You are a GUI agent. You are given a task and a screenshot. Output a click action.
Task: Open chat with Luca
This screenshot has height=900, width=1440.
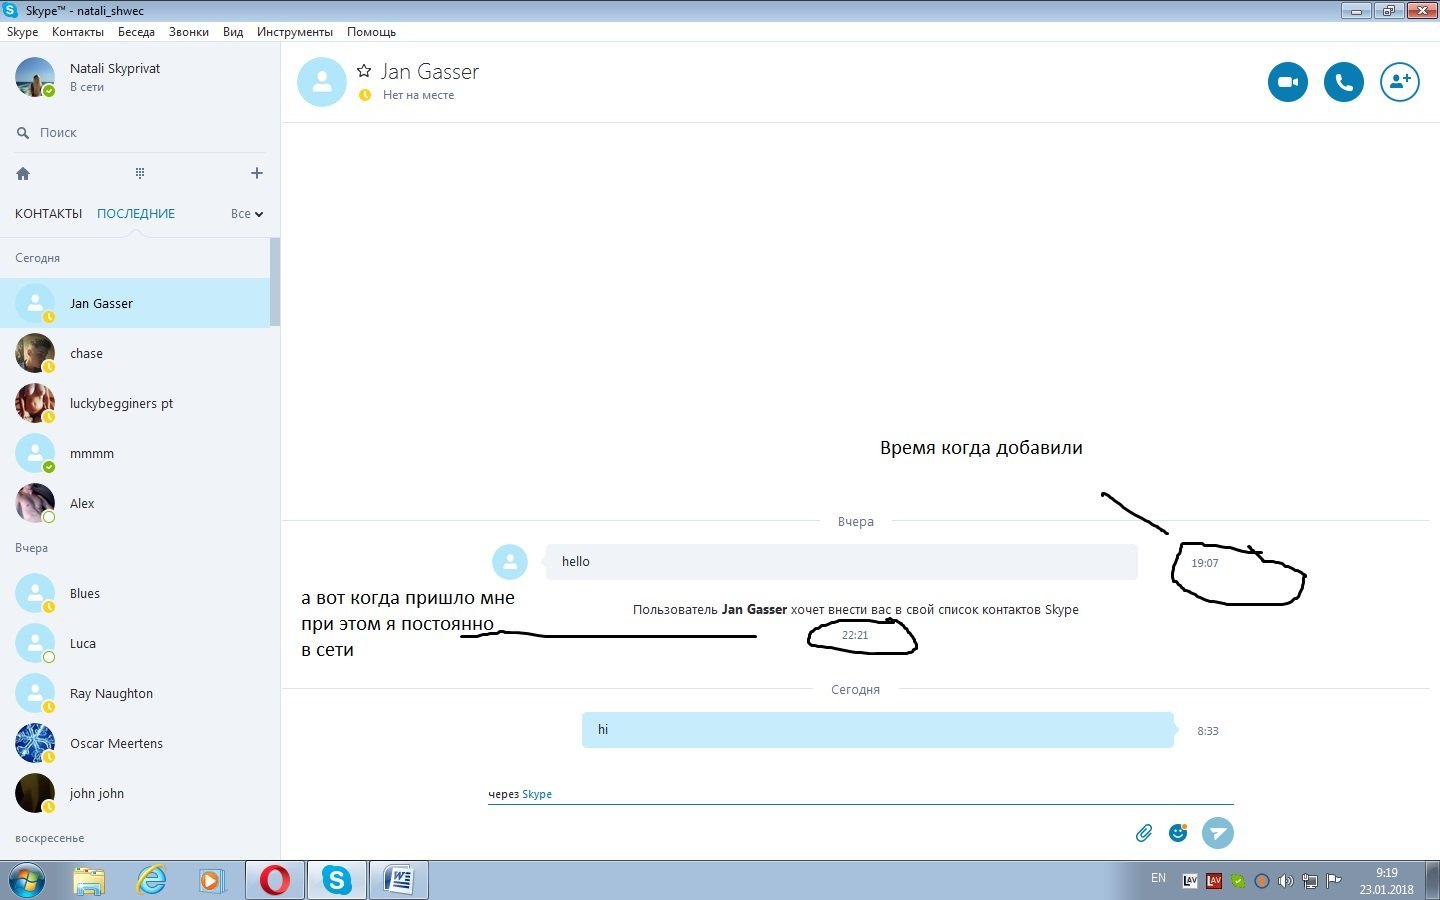(135, 643)
